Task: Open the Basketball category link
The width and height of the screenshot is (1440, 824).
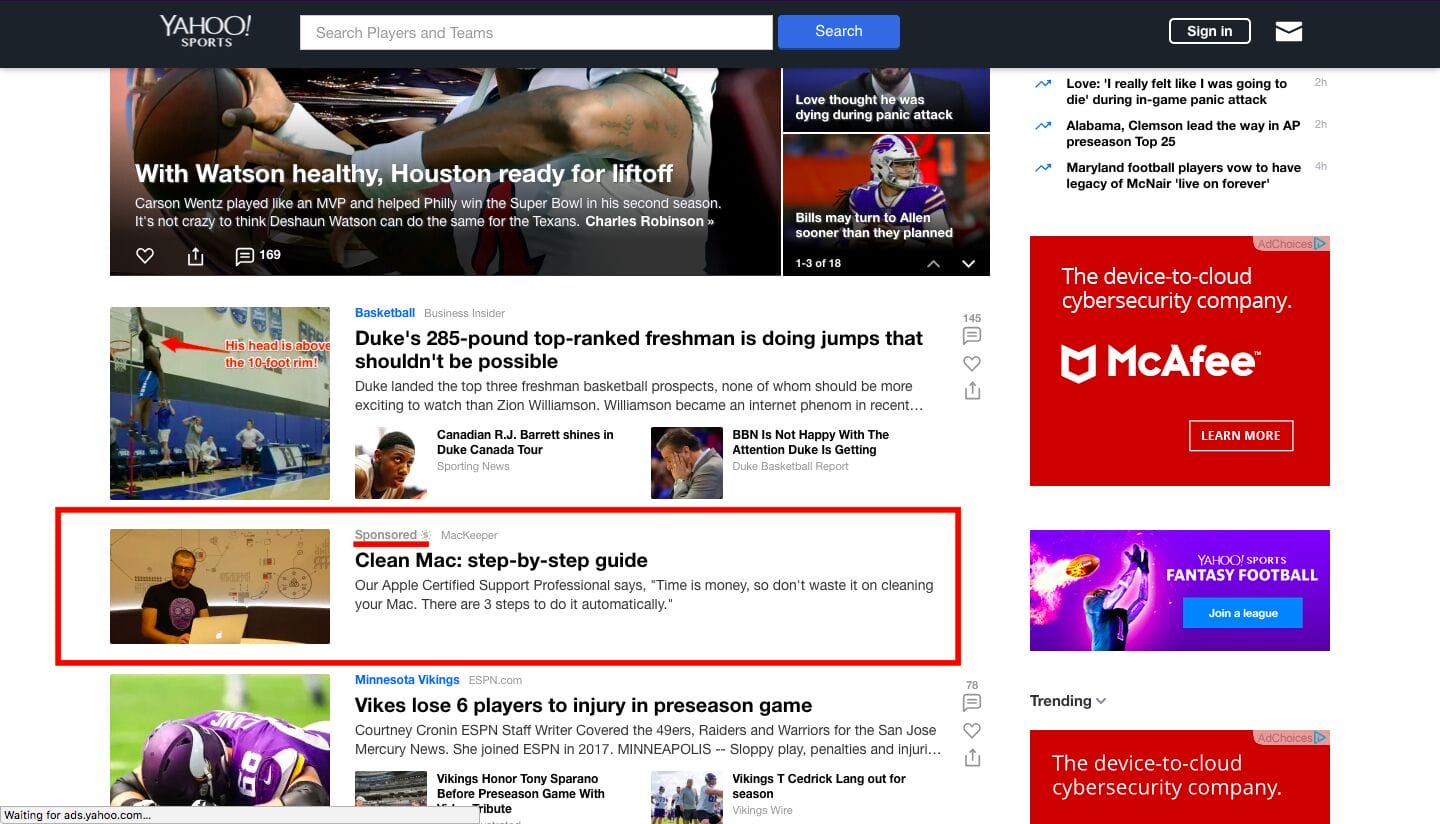Action: [384, 313]
